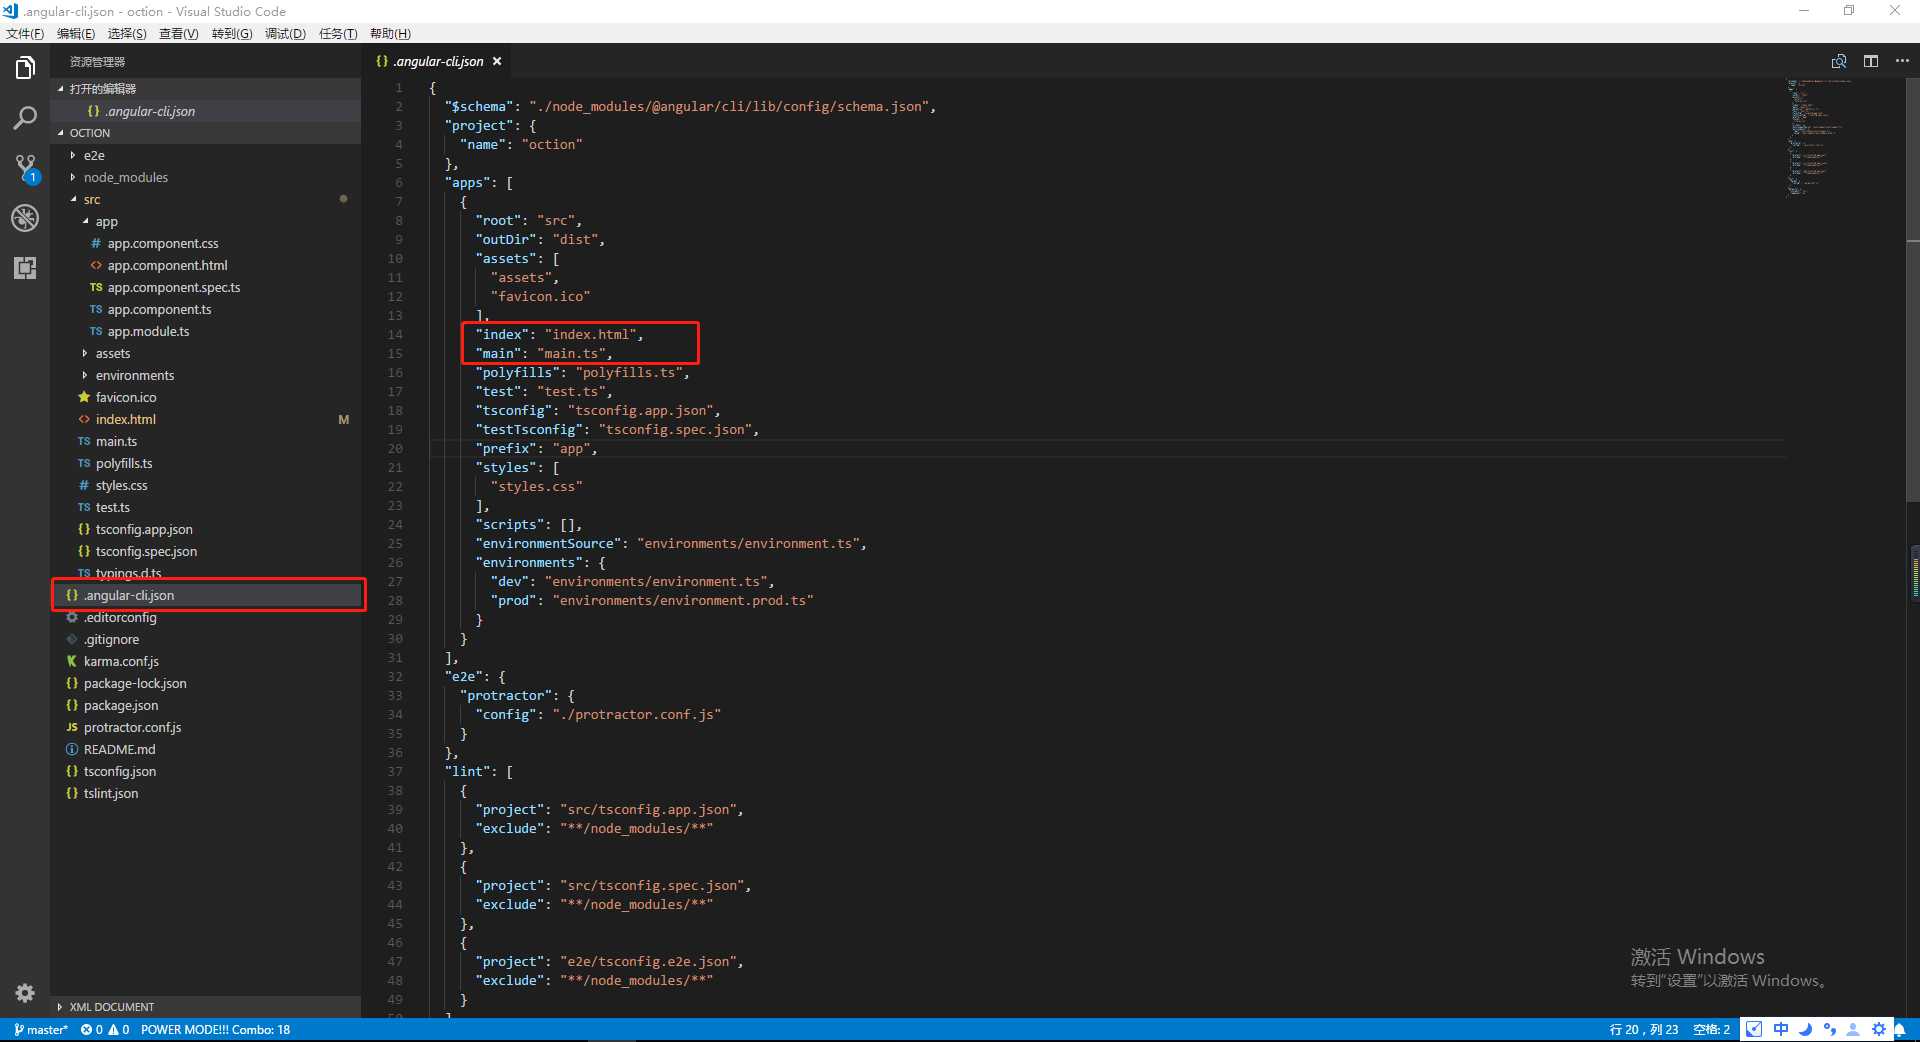Open package.json file
Viewport: 1920px width, 1042px height.
coord(206,705)
